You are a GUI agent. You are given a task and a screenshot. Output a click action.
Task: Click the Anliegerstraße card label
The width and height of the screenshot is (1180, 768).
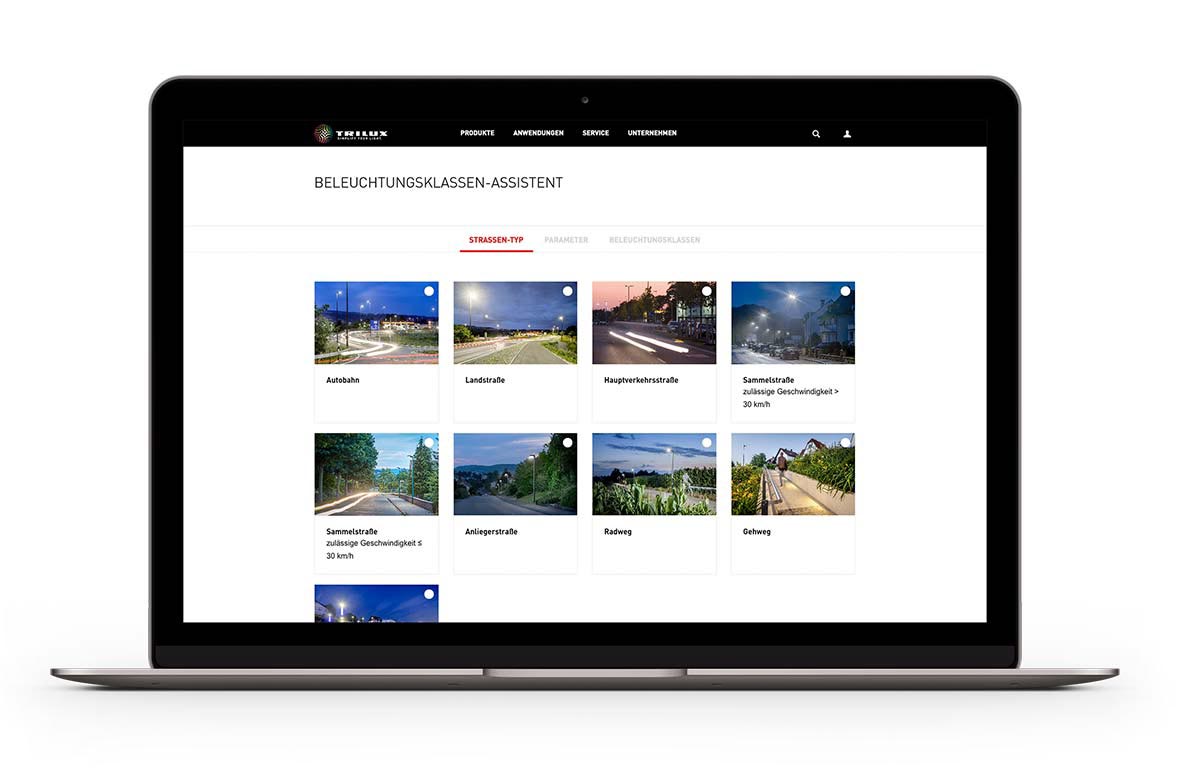tap(491, 532)
